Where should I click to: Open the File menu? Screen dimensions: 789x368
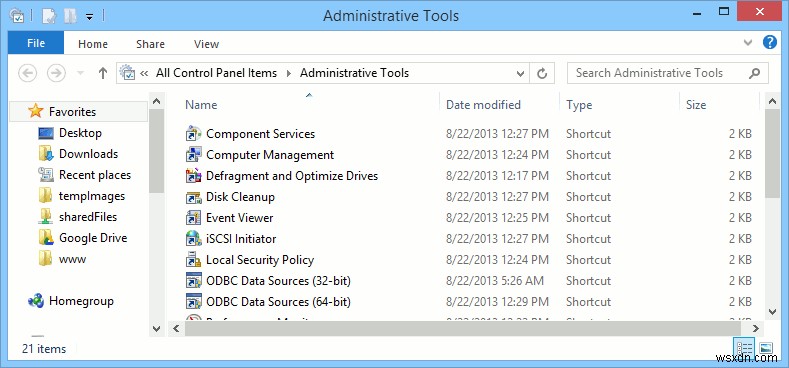pos(36,43)
